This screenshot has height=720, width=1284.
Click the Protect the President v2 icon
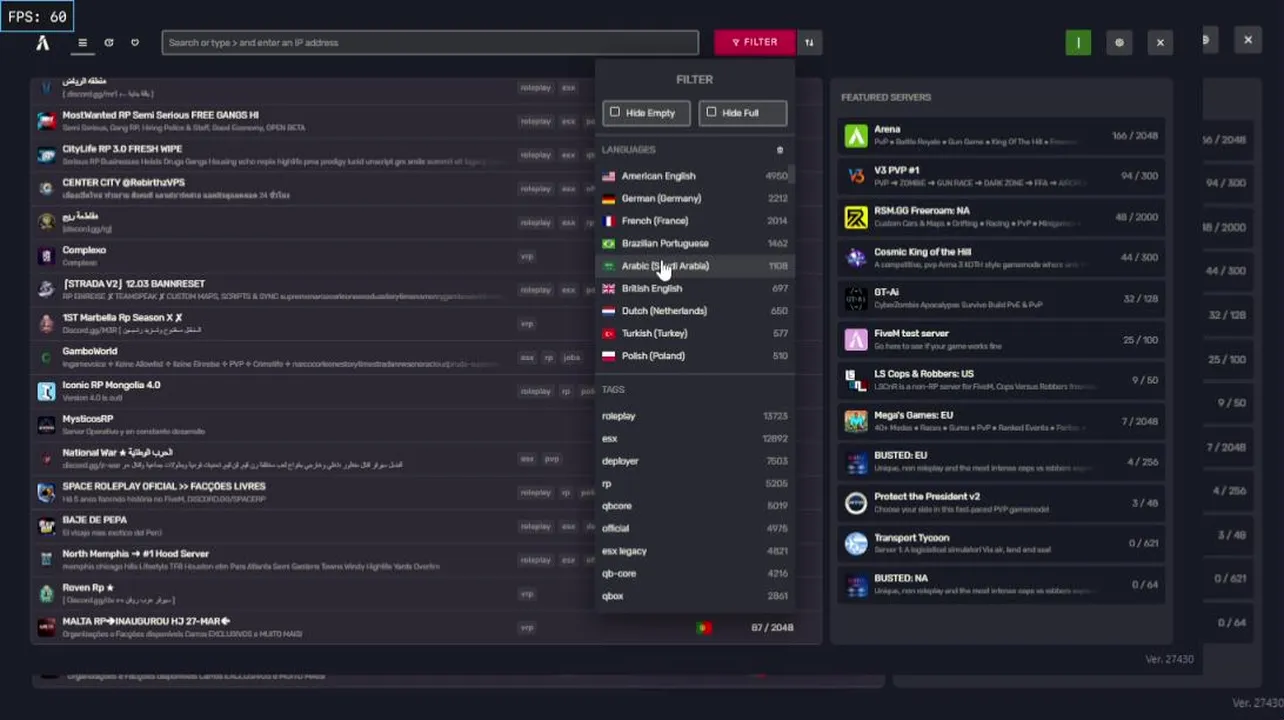pos(856,503)
